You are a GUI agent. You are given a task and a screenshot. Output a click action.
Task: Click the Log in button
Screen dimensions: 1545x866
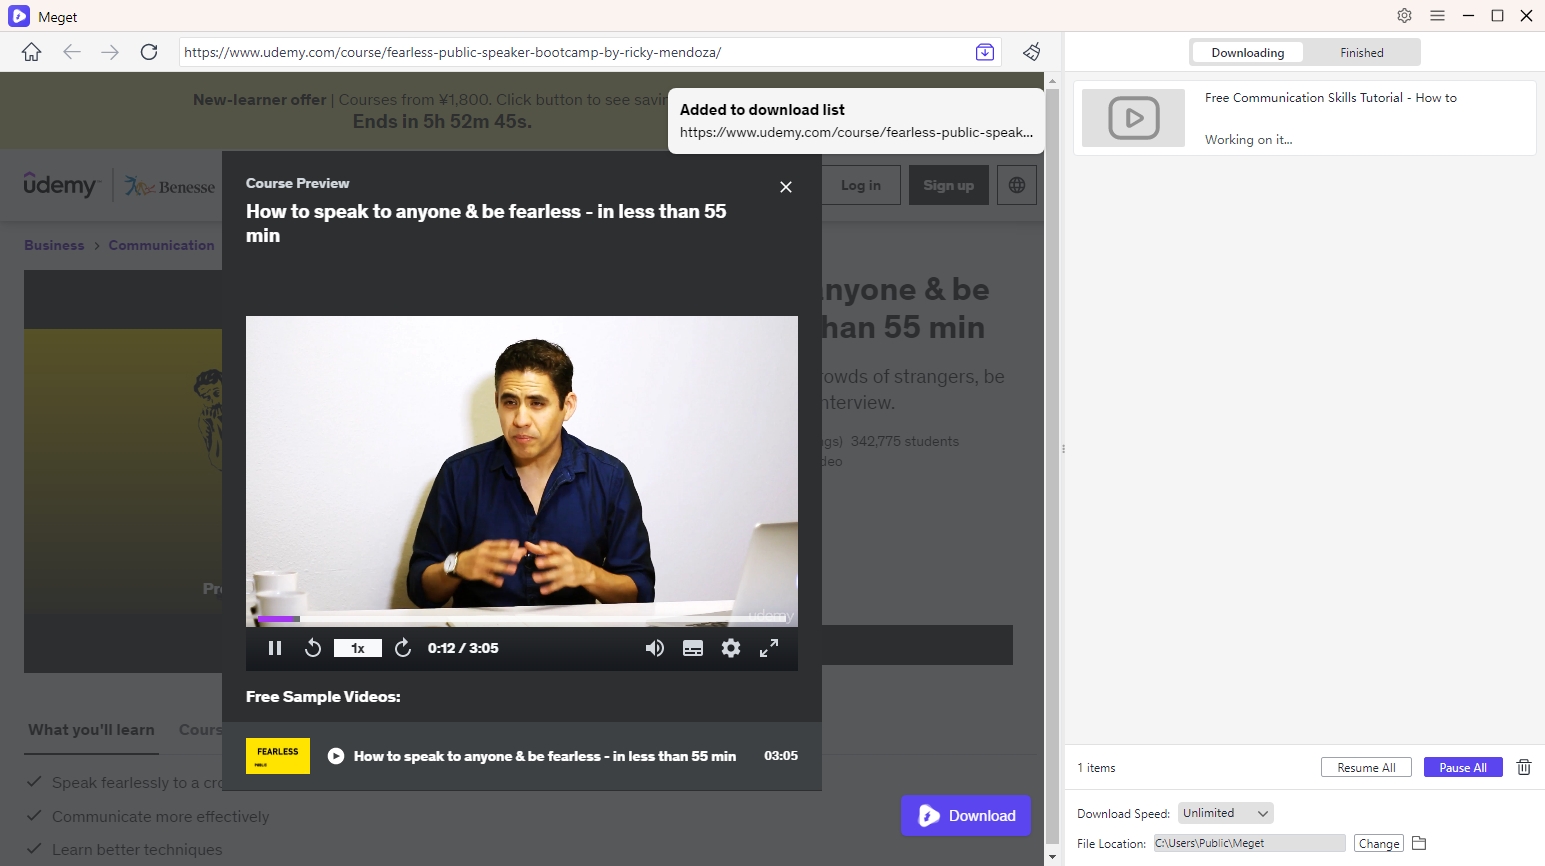pos(860,185)
